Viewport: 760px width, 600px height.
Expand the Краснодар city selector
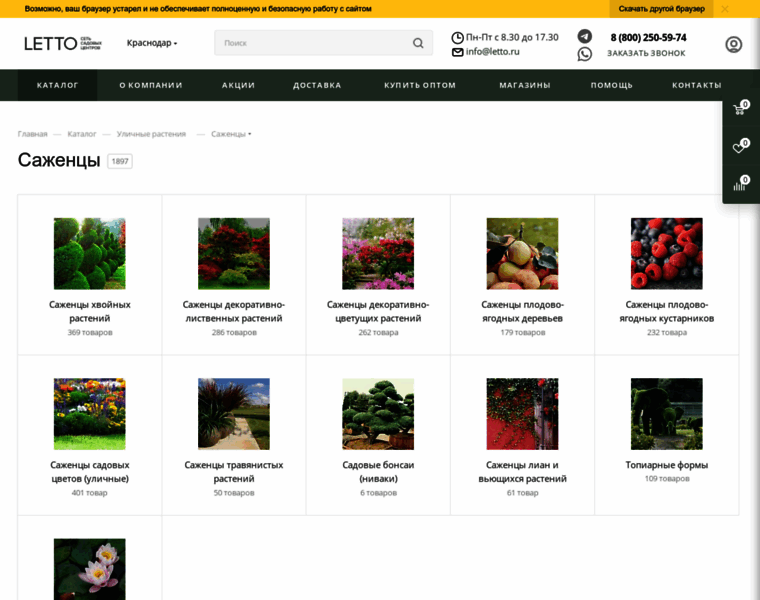point(152,43)
